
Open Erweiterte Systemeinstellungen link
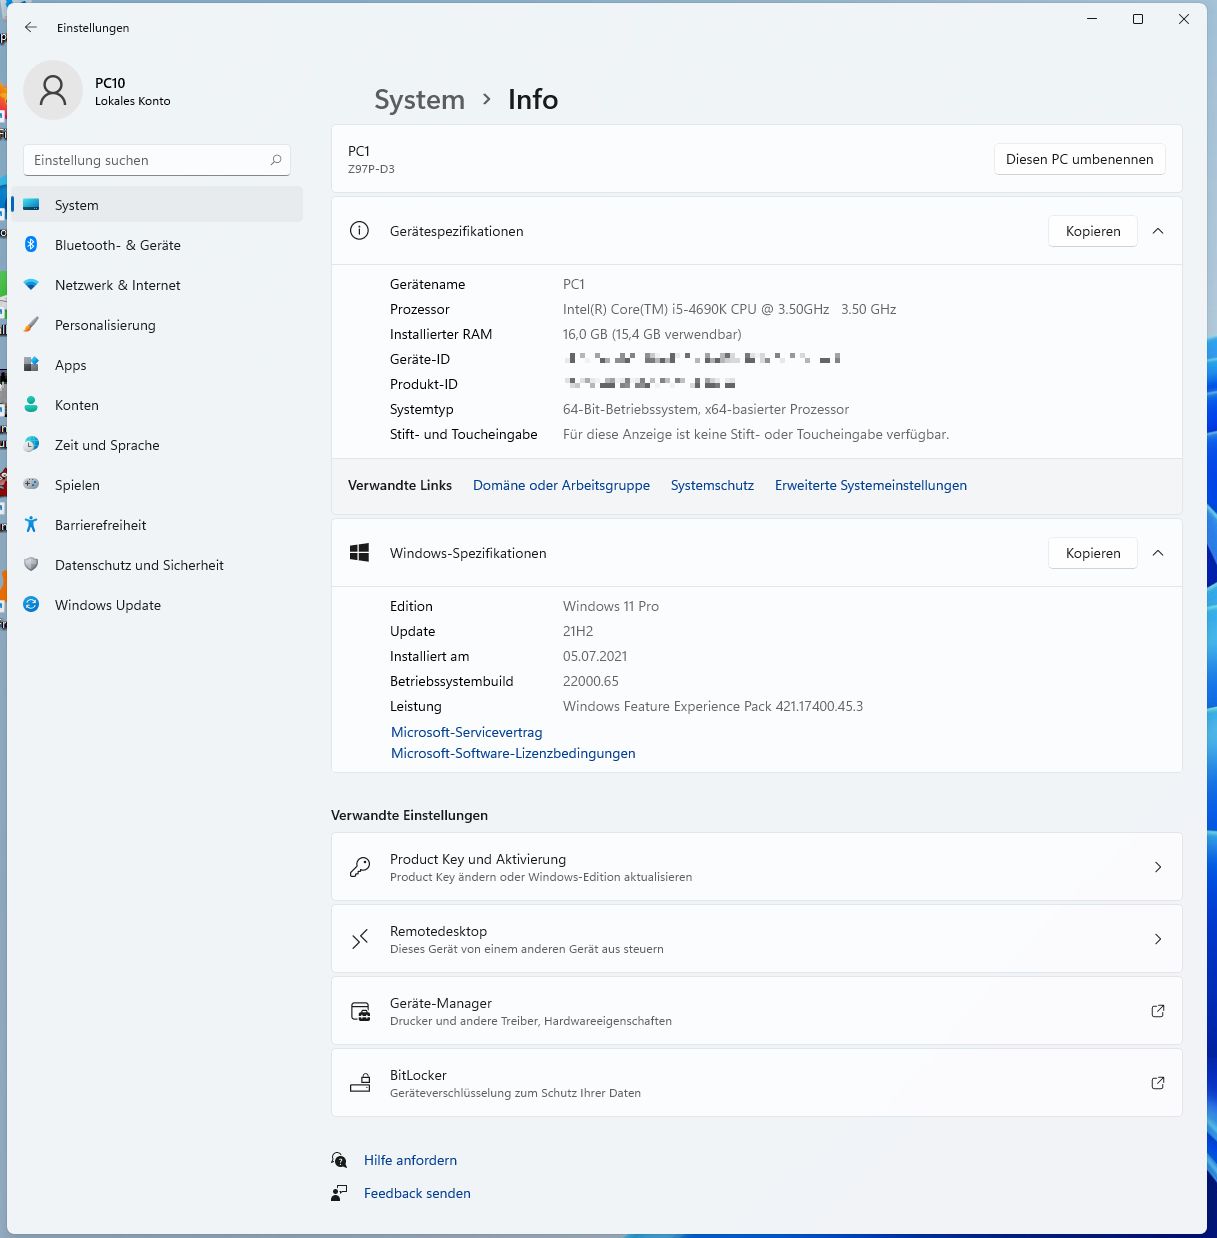(x=871, y=485)
